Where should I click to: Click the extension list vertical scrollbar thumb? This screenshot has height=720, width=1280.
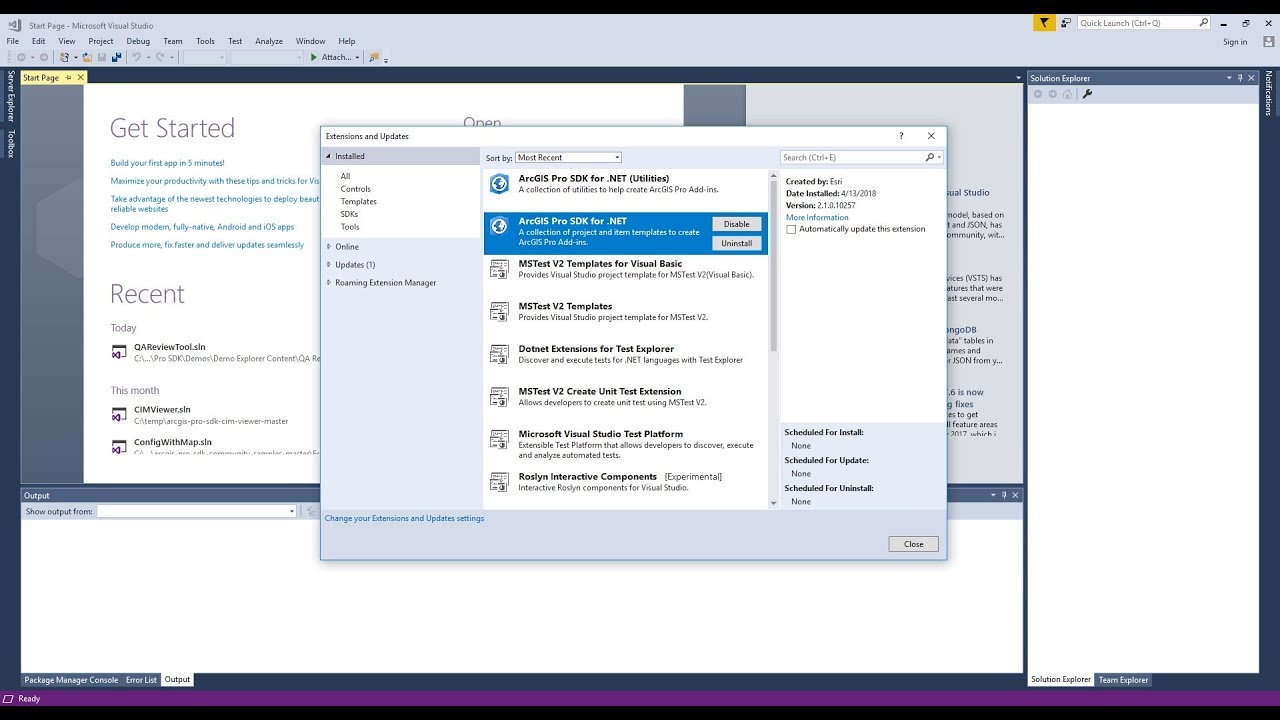tap(773, 265)
